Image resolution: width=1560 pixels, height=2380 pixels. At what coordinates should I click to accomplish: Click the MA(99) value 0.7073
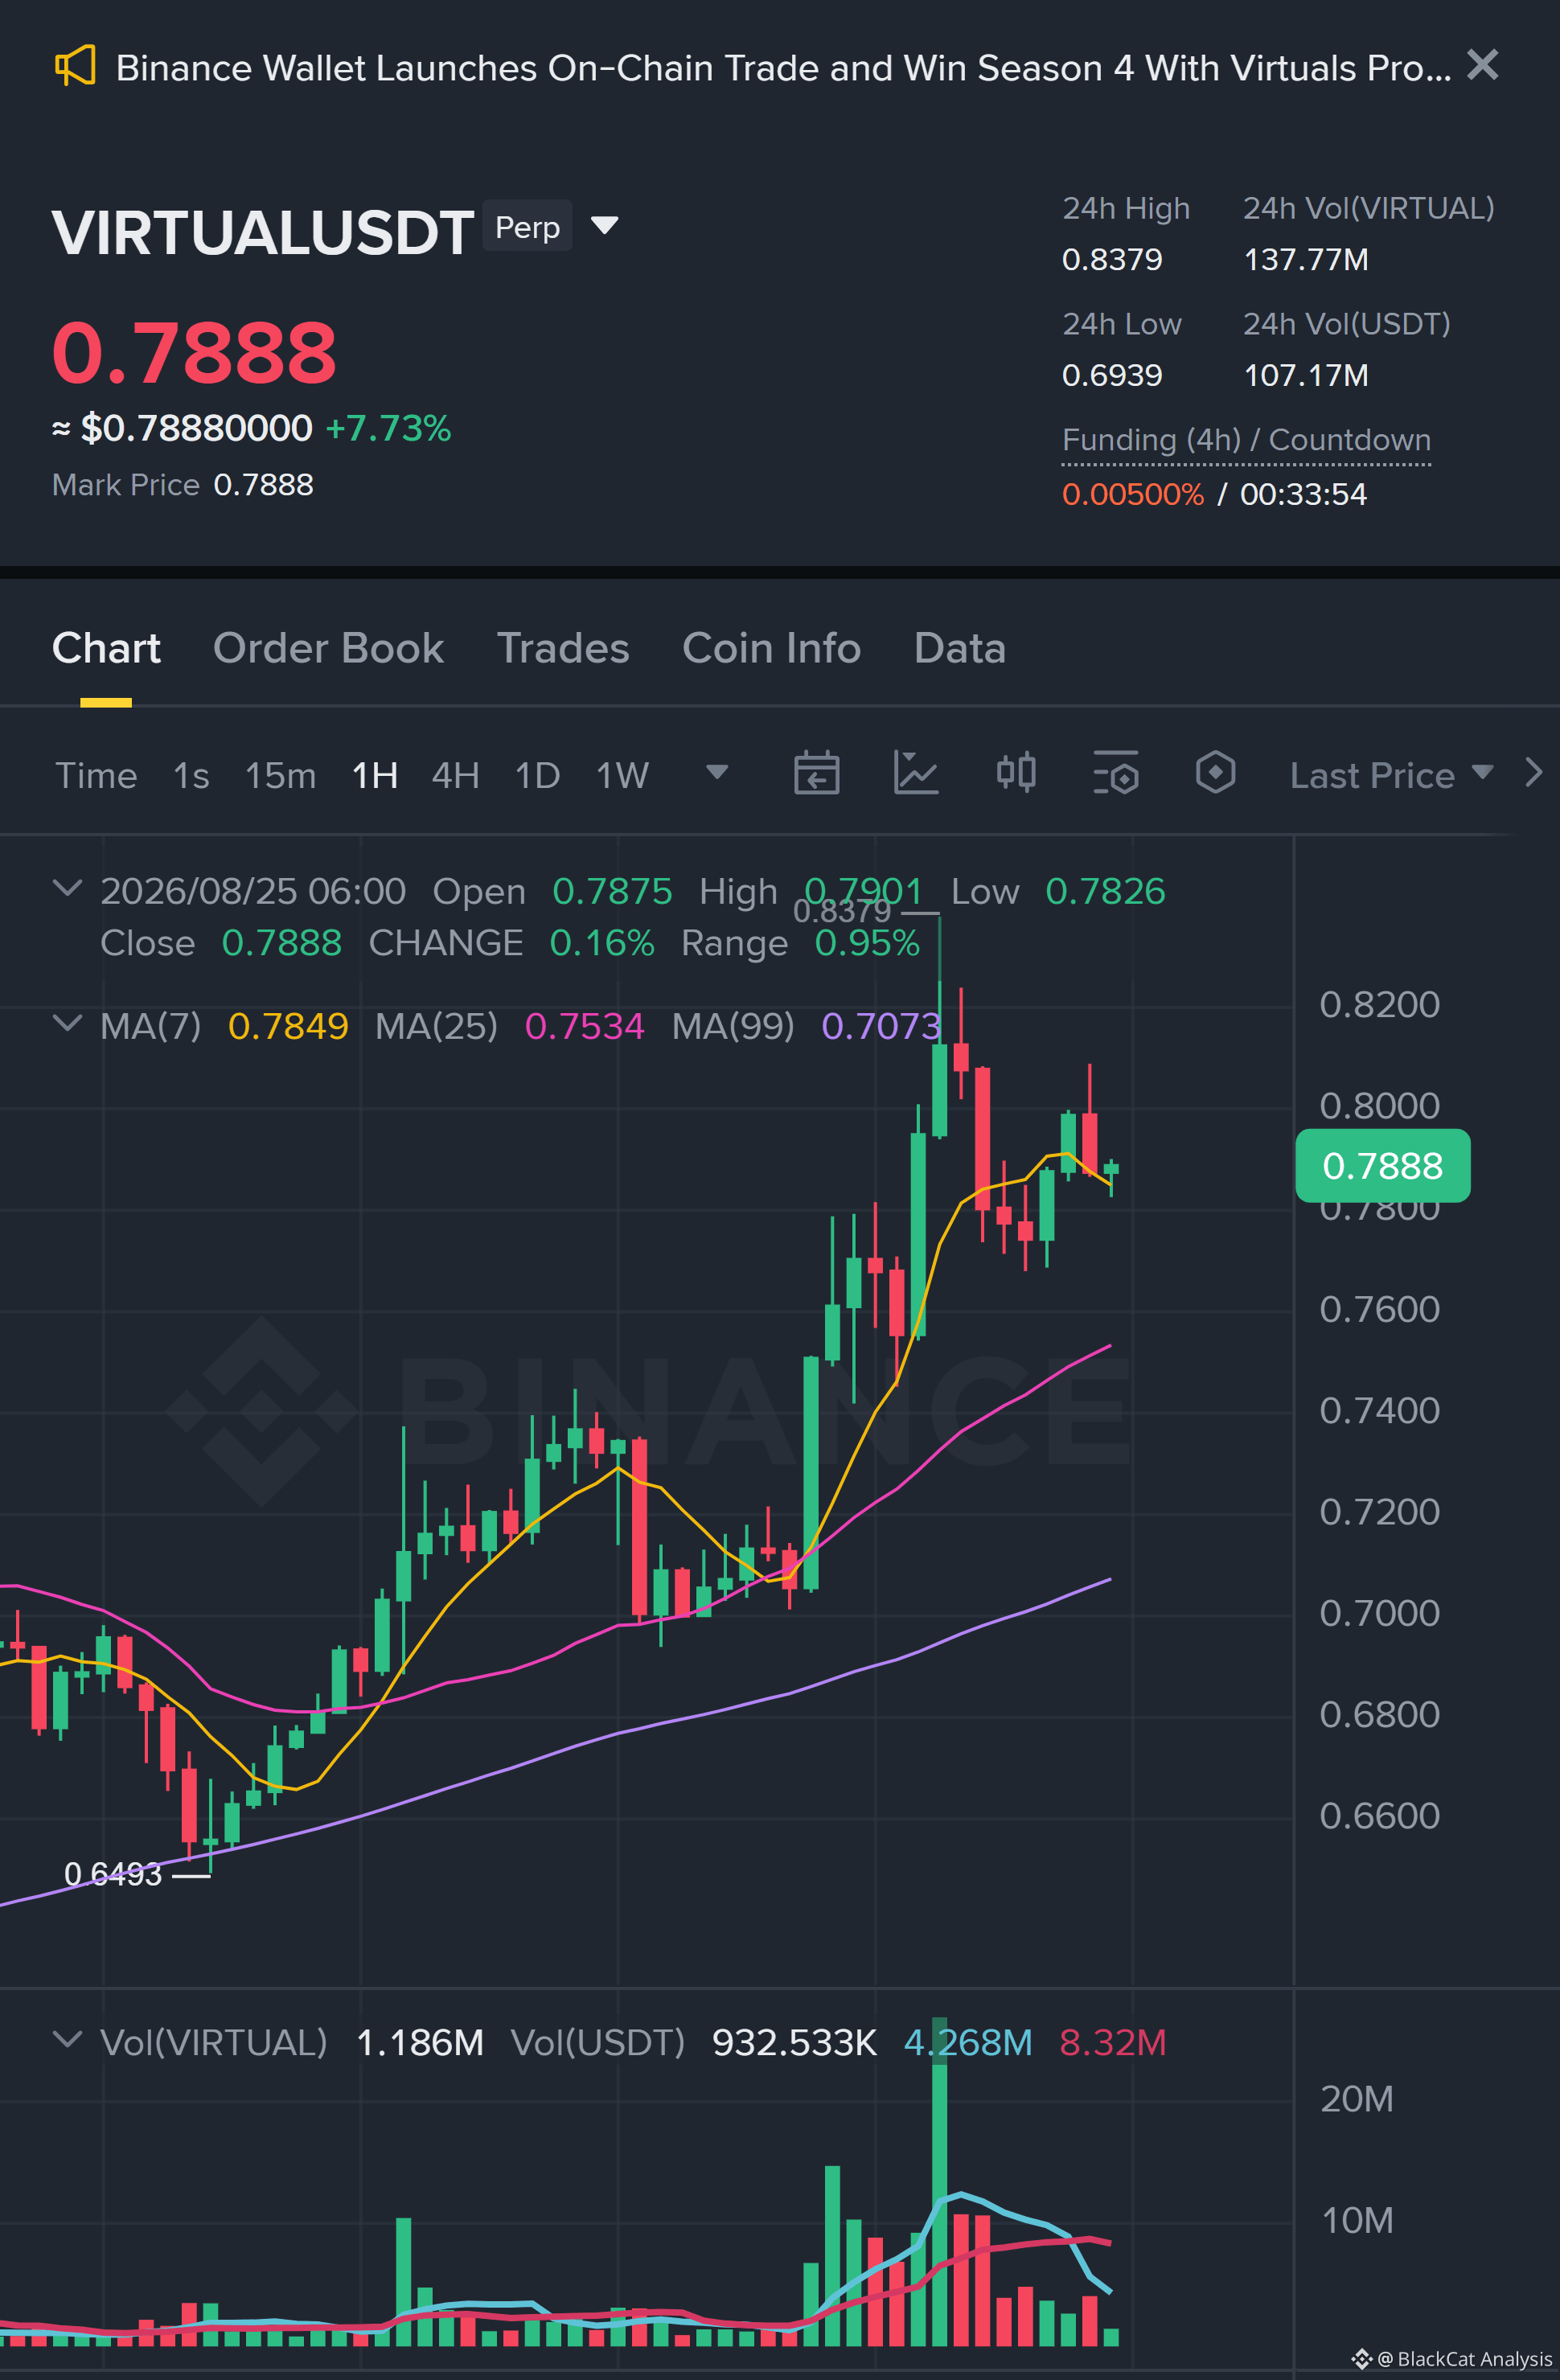(x=881, y=1026)
